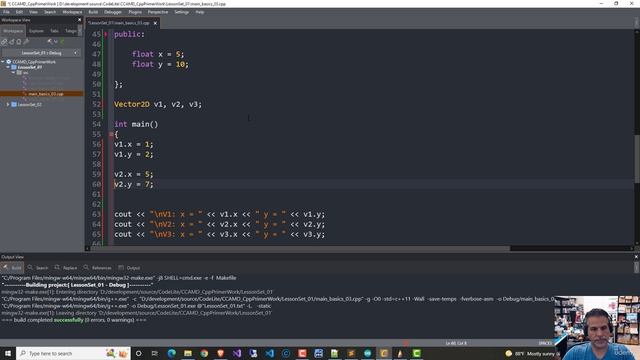Click the editor horizontal scrollbar
Image resolution: width=640 pixels, height=360 pixels.
[300, 248]
